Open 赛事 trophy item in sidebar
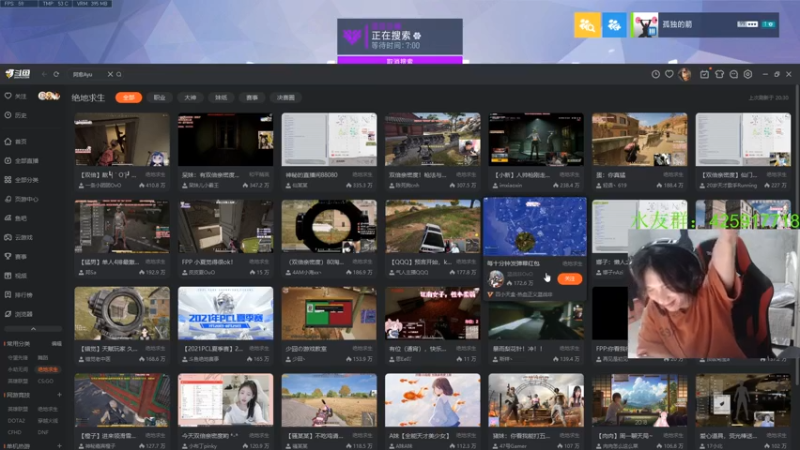 [15, 256]
